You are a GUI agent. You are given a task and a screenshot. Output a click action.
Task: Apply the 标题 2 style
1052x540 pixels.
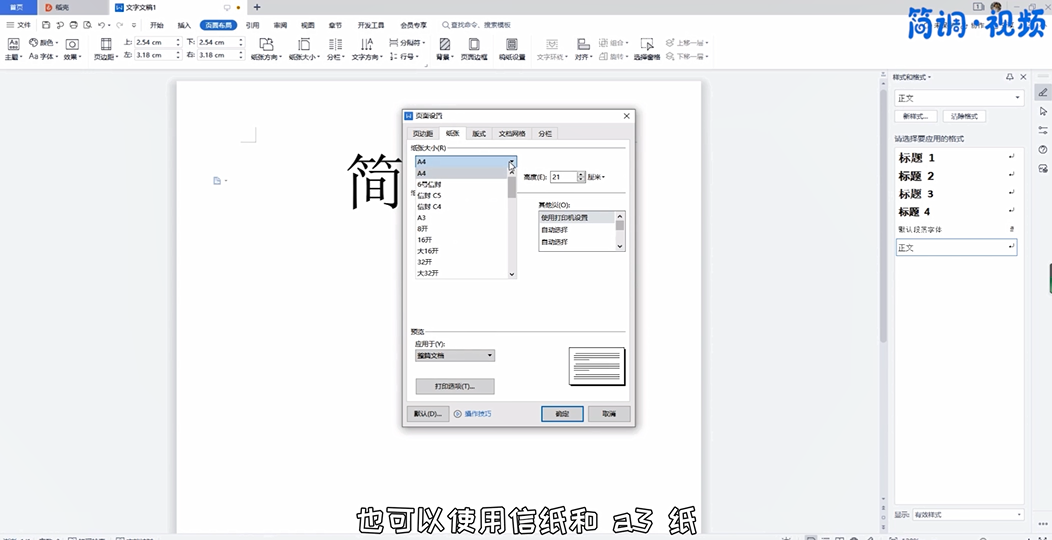917,176
